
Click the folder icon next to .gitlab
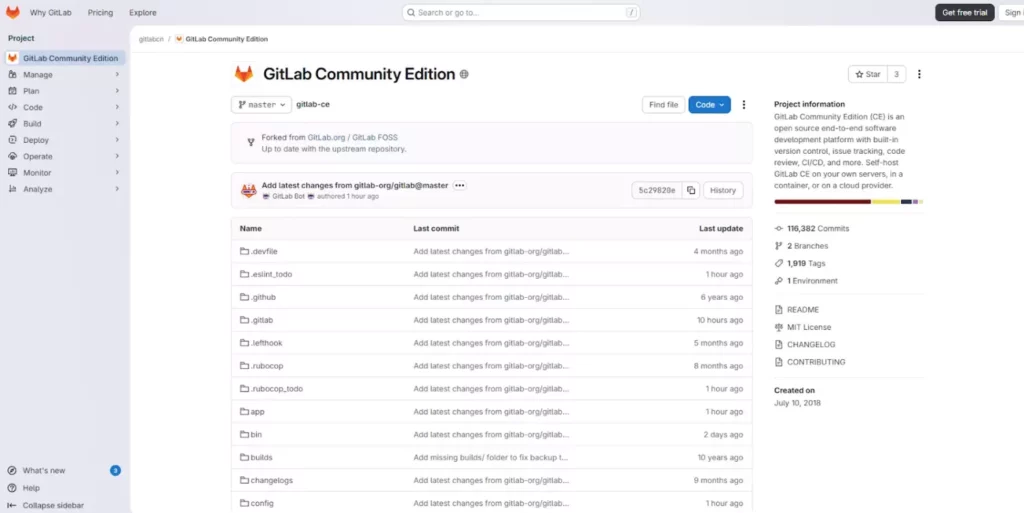244,320
